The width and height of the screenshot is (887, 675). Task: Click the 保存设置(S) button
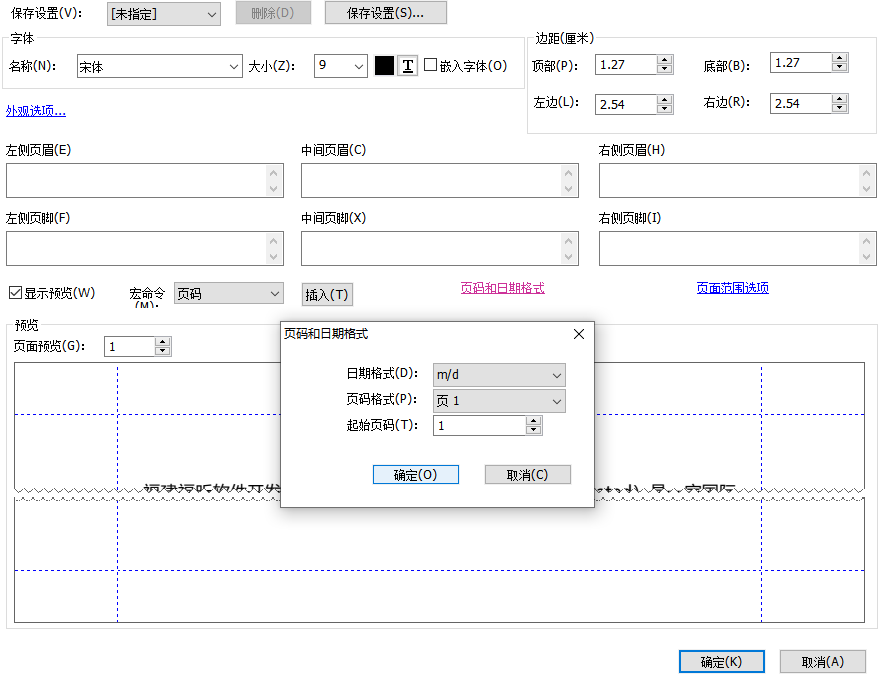[381, 13]
